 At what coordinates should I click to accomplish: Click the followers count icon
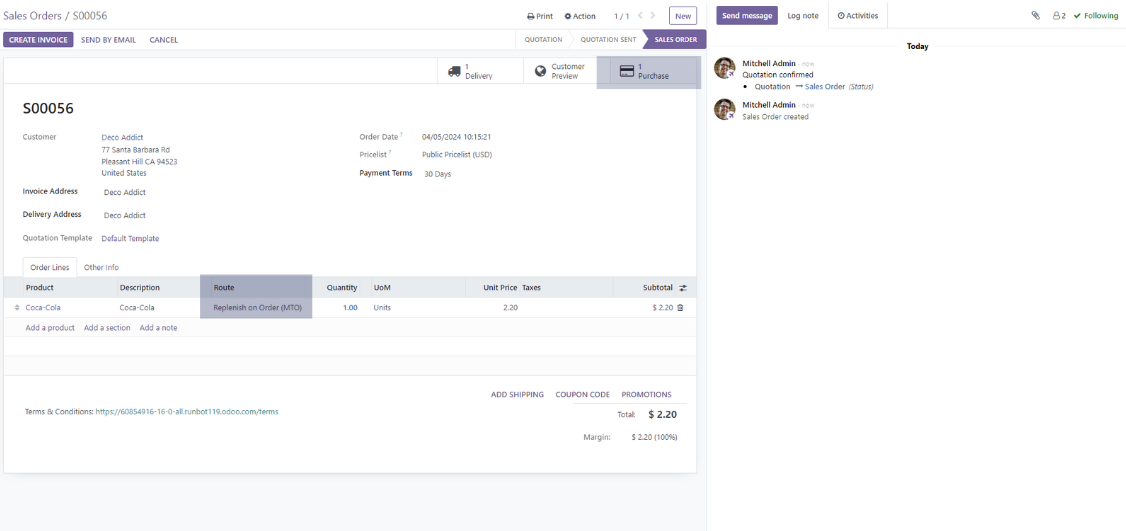(1058, 16)
